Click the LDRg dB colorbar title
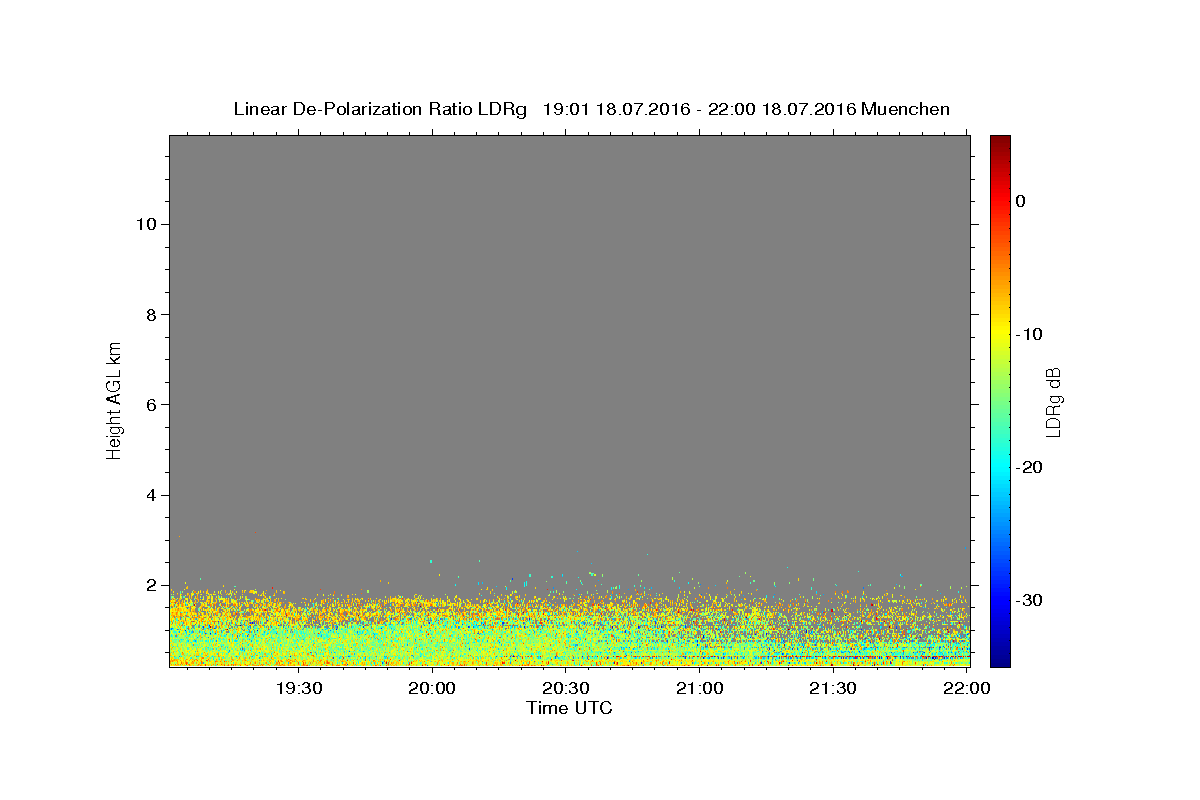This screenshot has width=1200, height=800. pos(1053,400)
